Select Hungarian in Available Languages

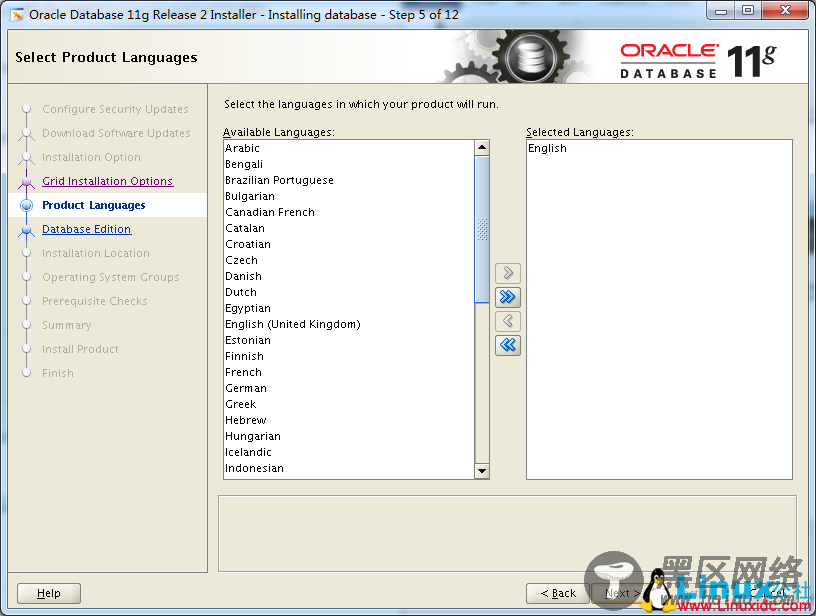[349, 436]
